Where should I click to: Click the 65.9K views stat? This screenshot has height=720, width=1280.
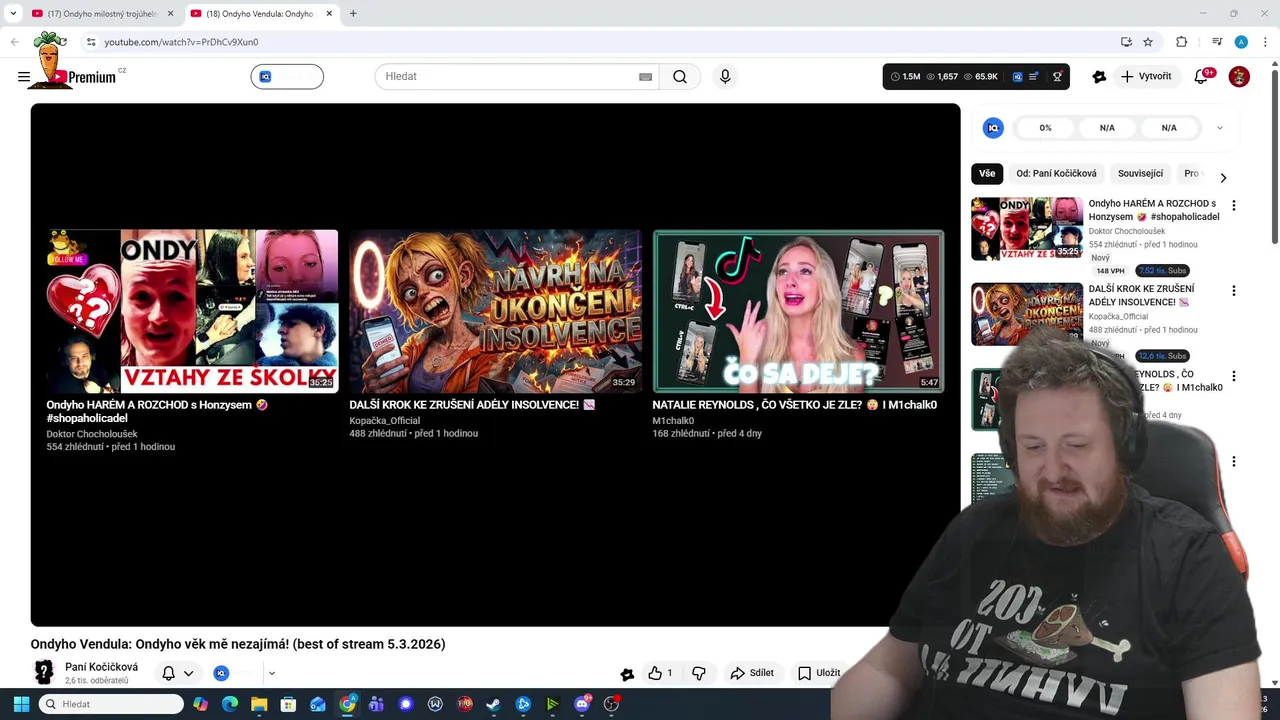pos(980,77)
